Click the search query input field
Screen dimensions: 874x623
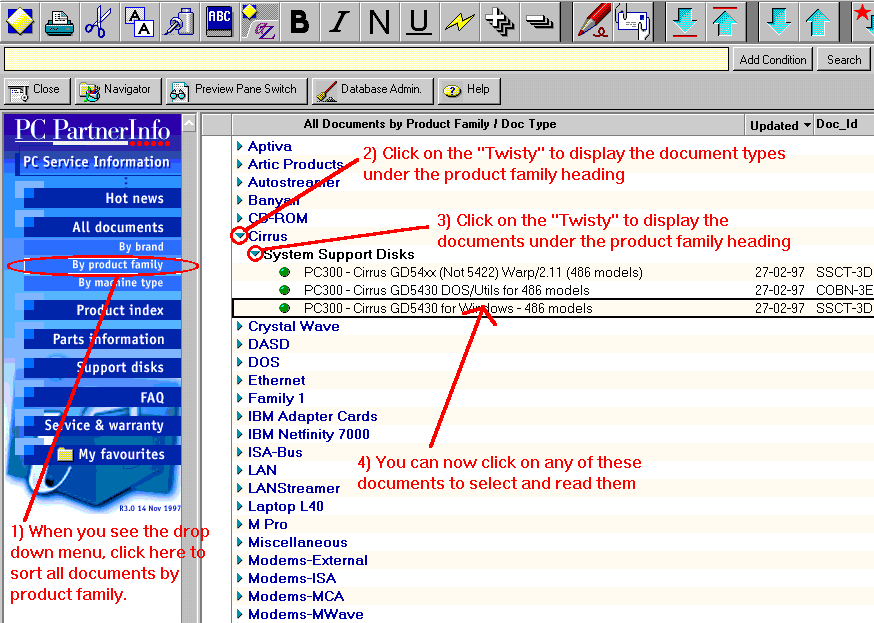[366, 60]
